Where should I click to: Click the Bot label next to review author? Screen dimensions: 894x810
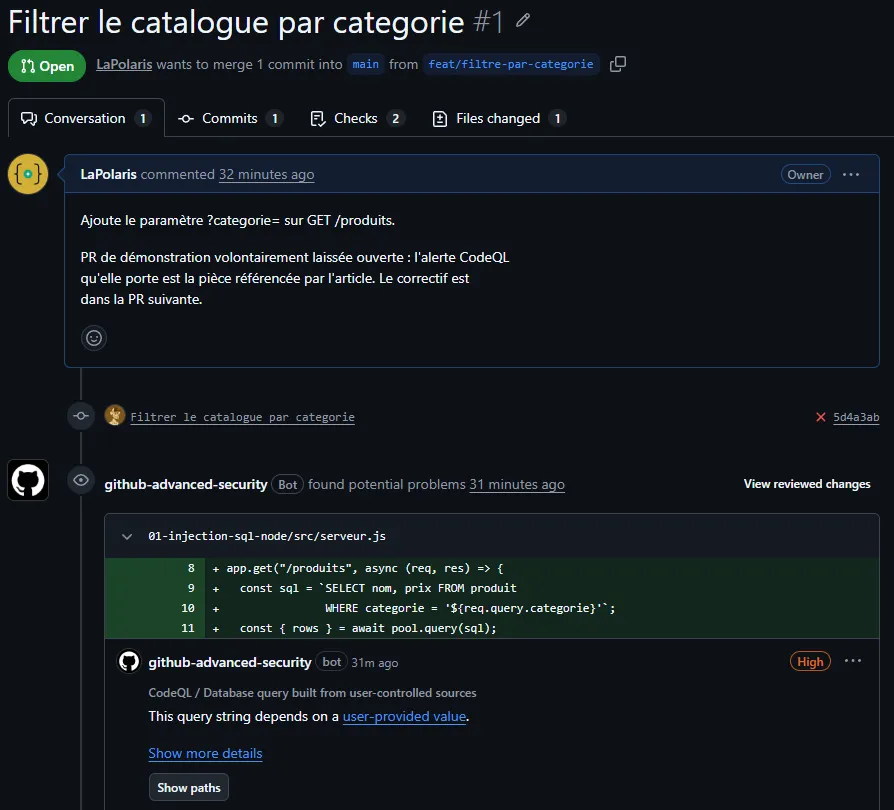tap(287, 485)
